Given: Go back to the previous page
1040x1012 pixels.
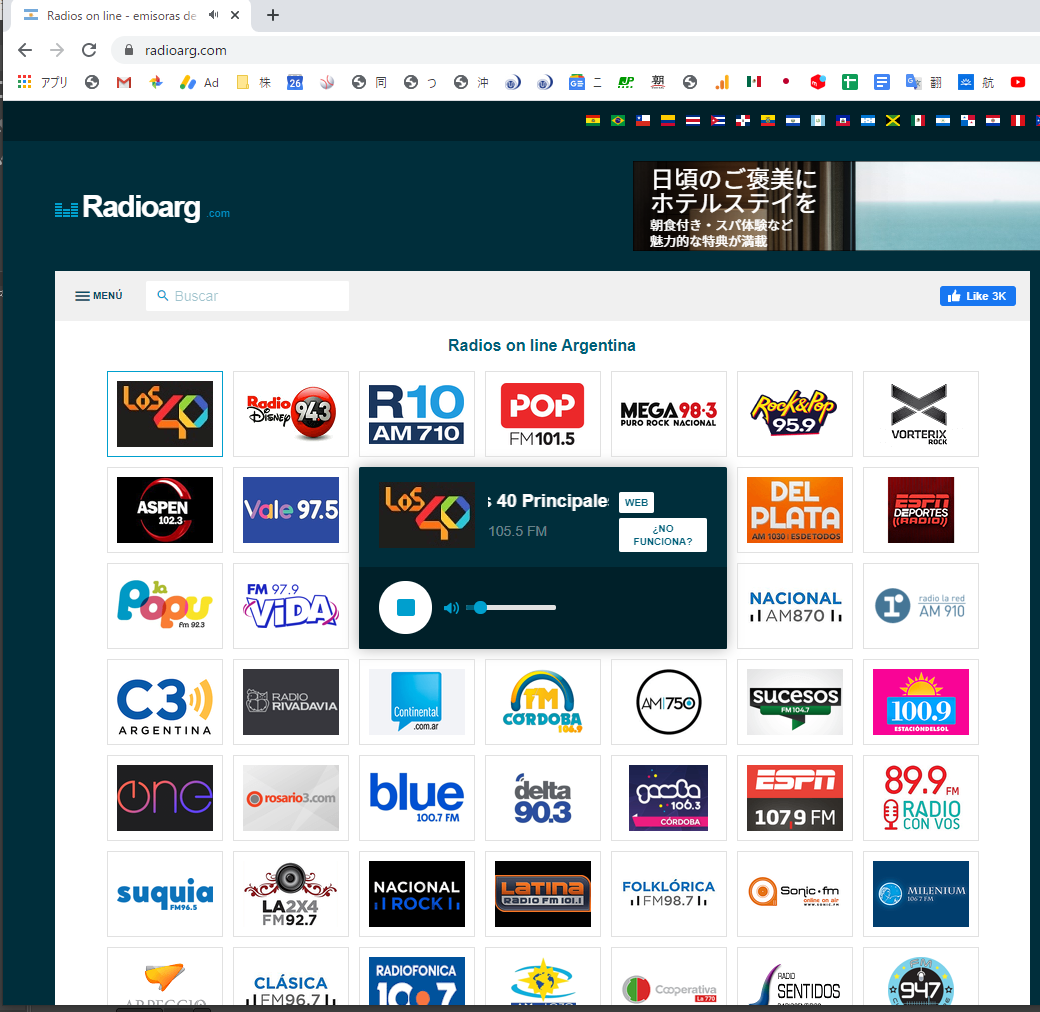Looking at the screenshot, I should pos(25,50).
